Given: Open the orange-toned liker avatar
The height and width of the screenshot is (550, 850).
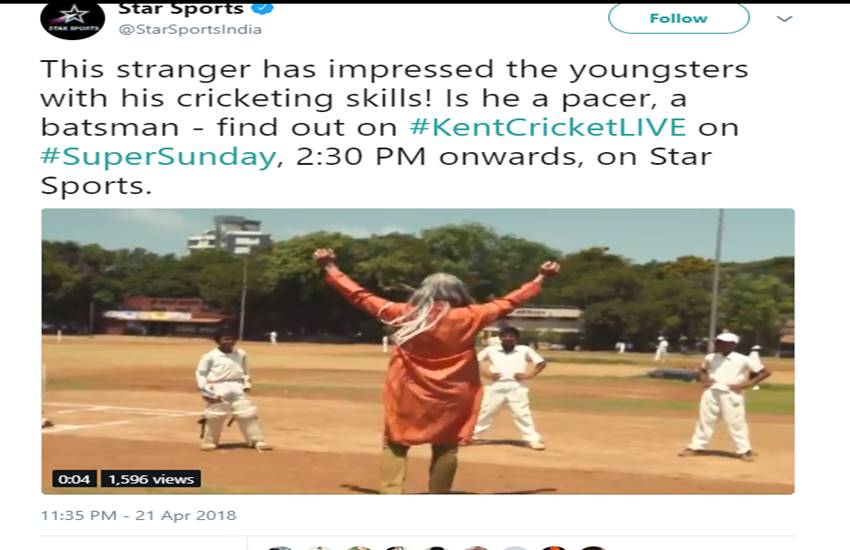Looking at the screenshot, I should coord(554,548).
